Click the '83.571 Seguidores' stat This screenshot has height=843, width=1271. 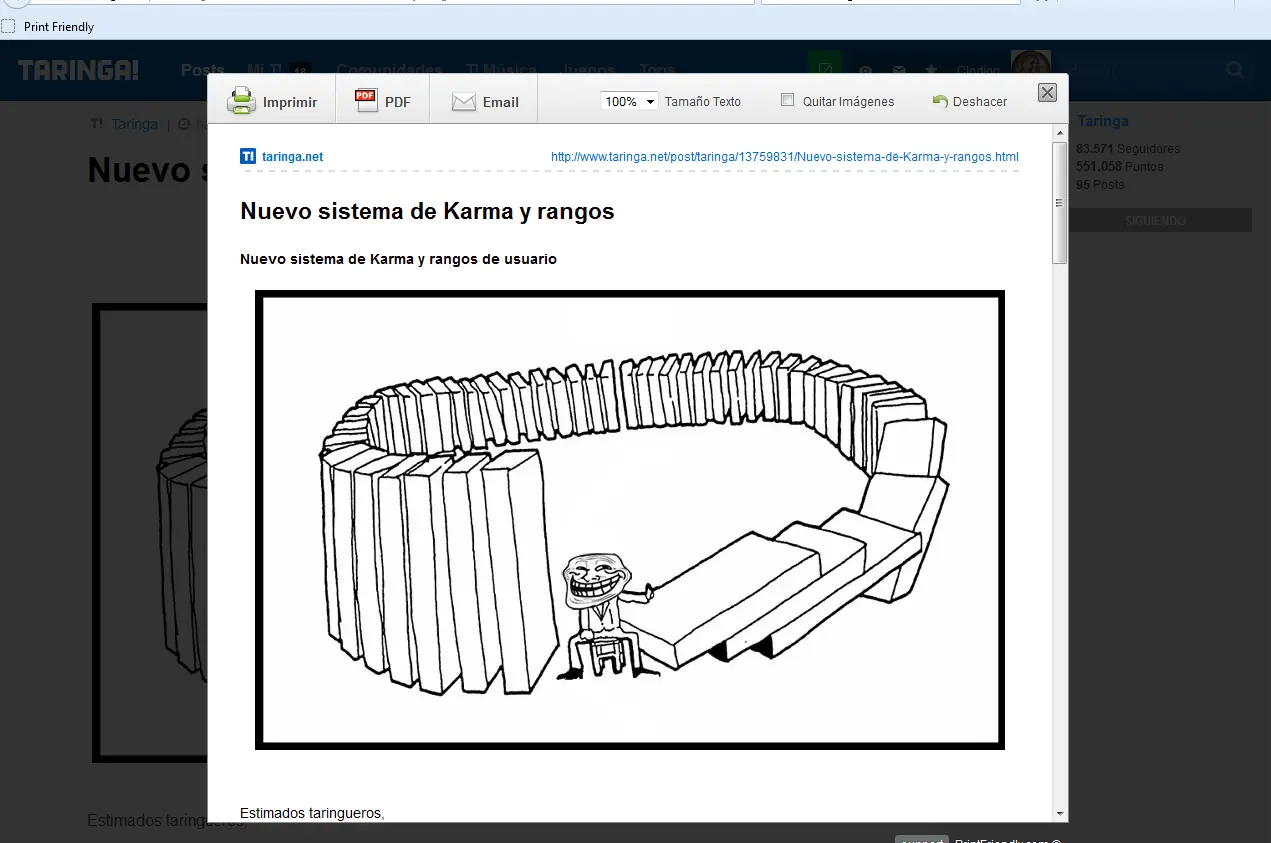pyautogui.click(x=1128, y=149)
